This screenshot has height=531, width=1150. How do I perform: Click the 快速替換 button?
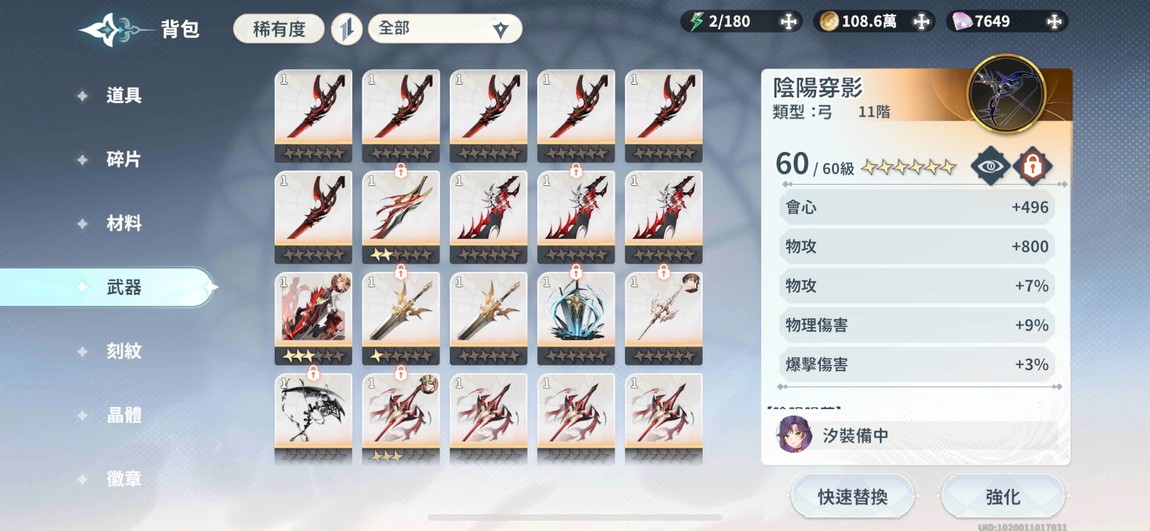click(852, 497)
